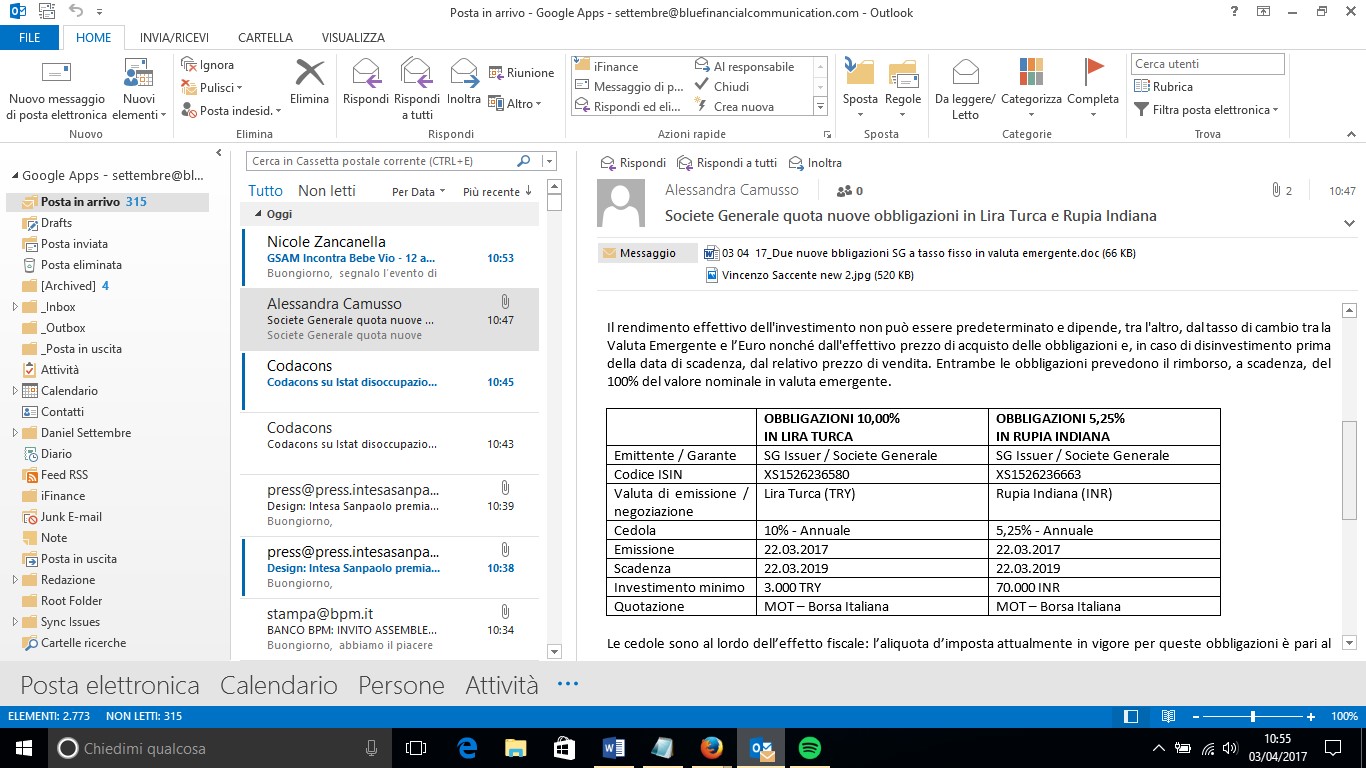Open the .doc attachment

920,253
